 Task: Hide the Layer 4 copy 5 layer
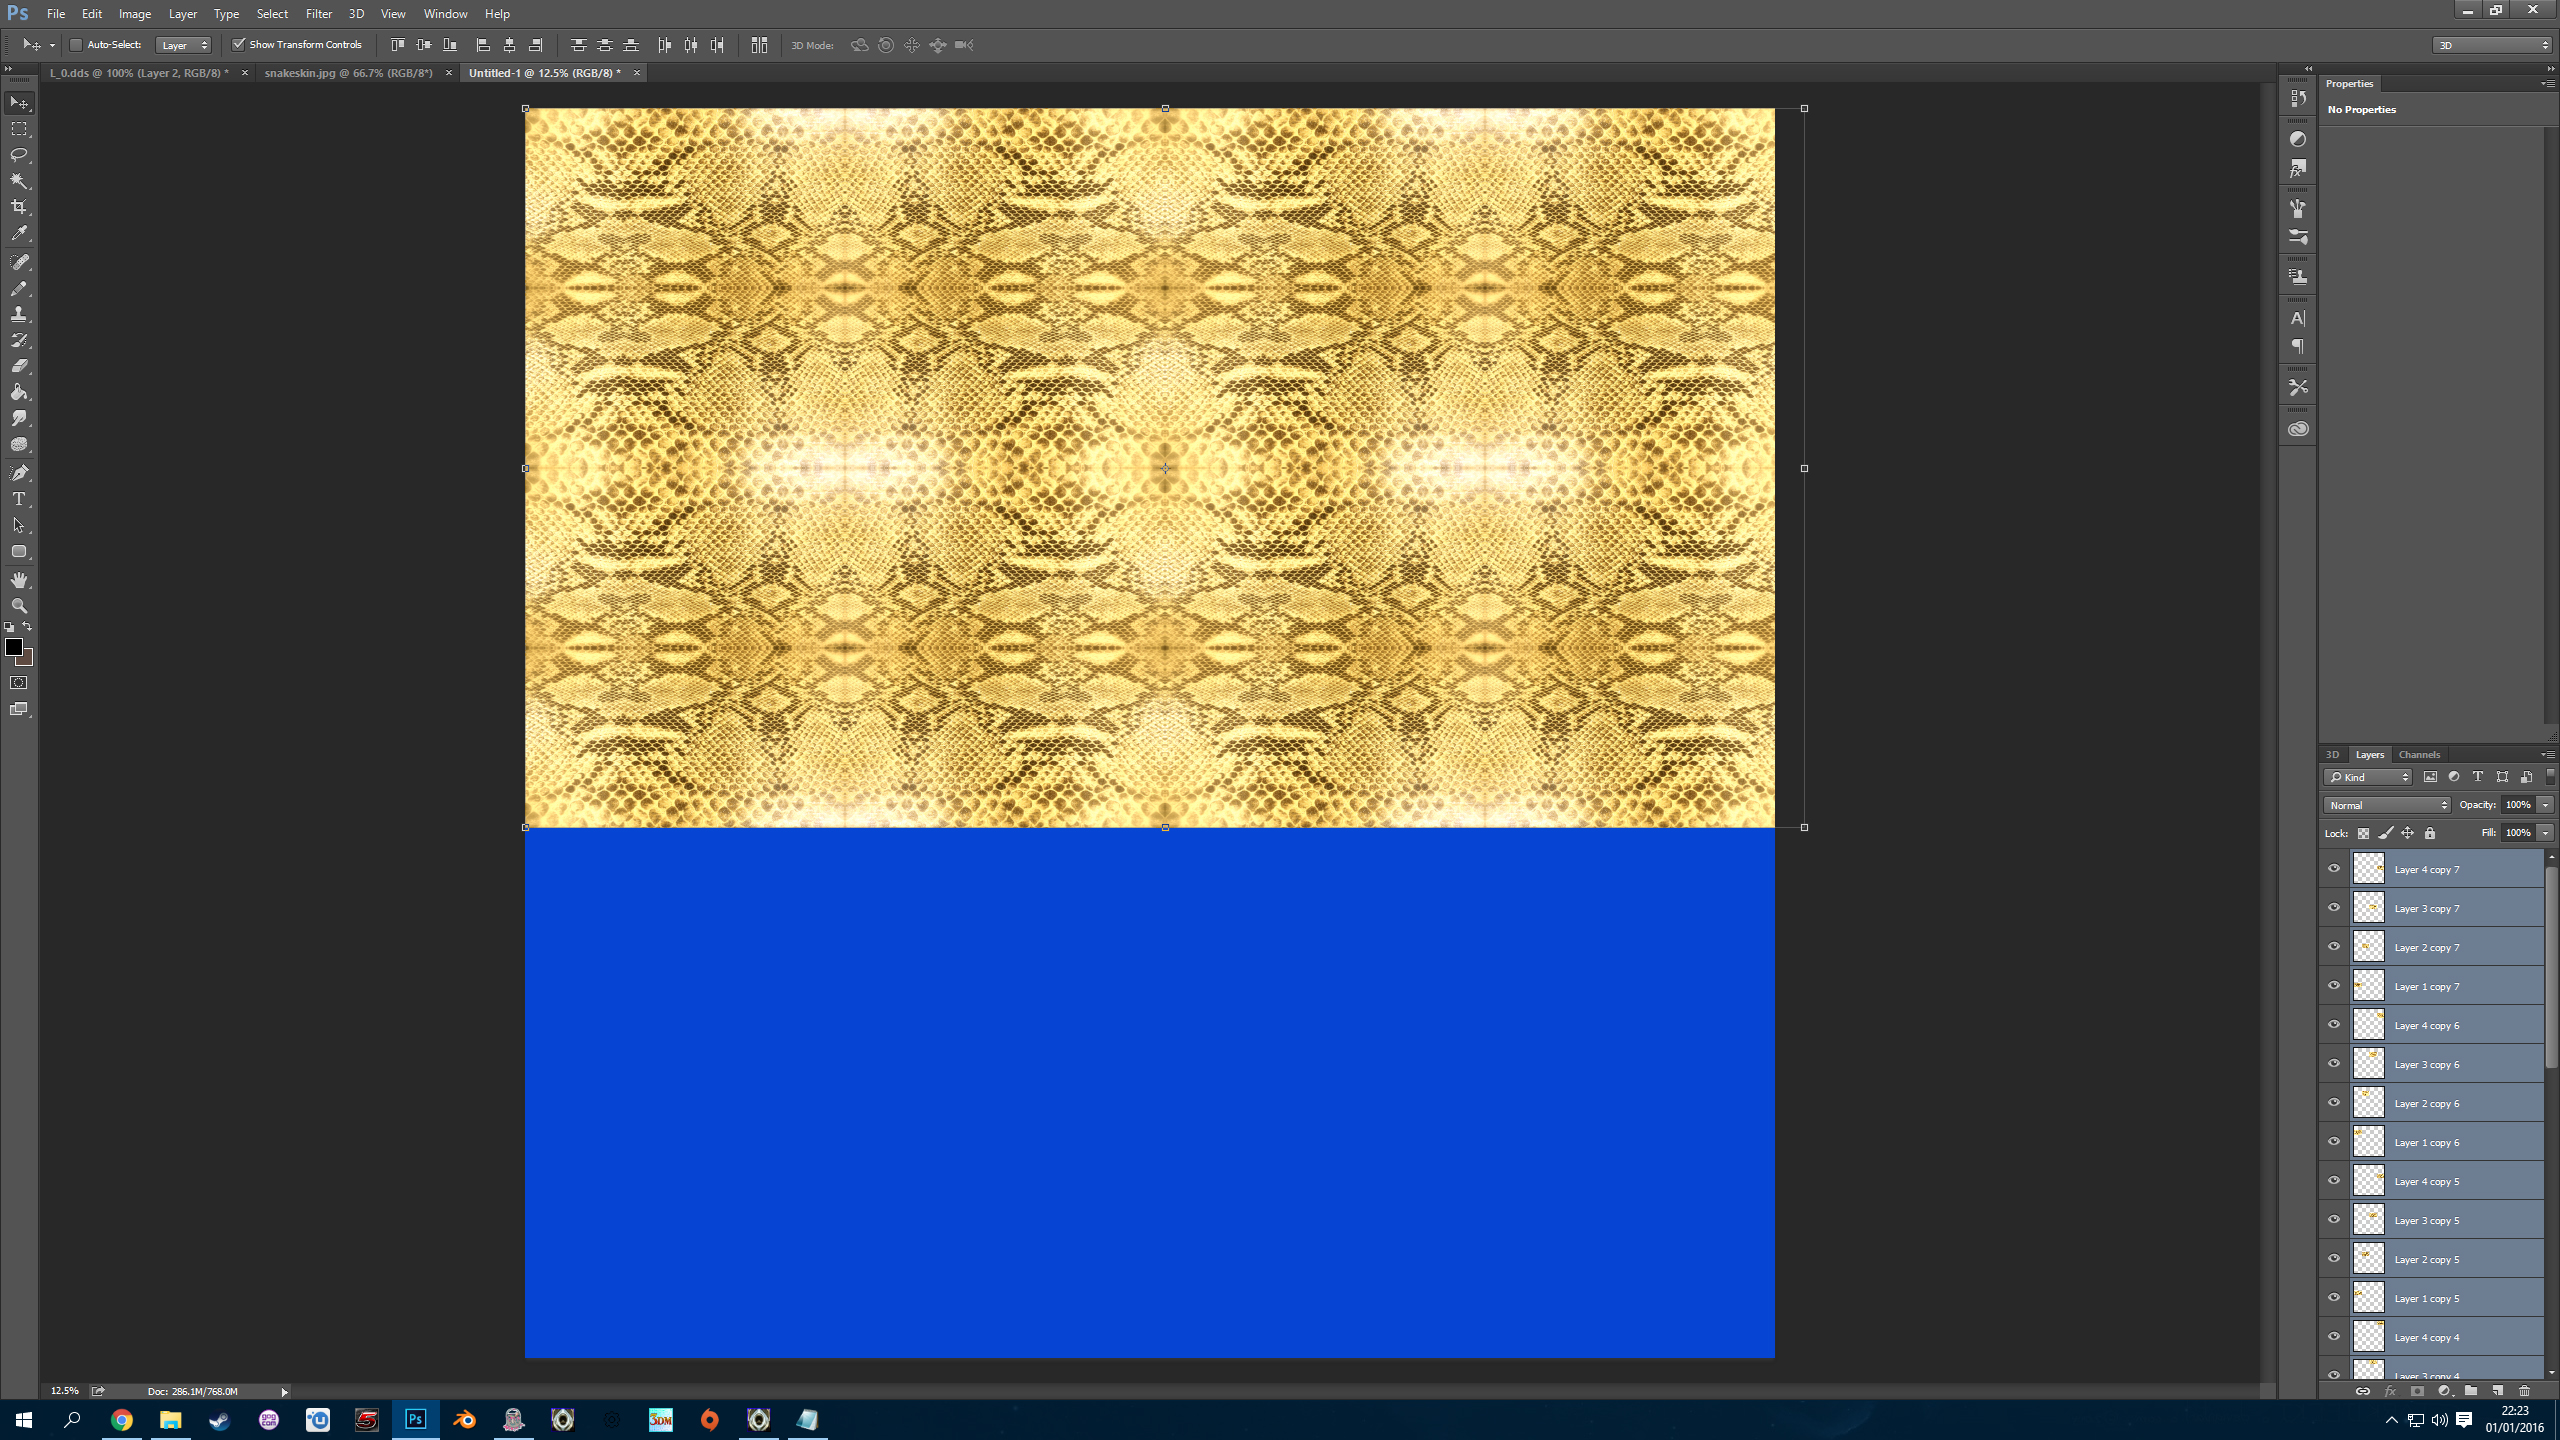(x=2334, y=1181)
